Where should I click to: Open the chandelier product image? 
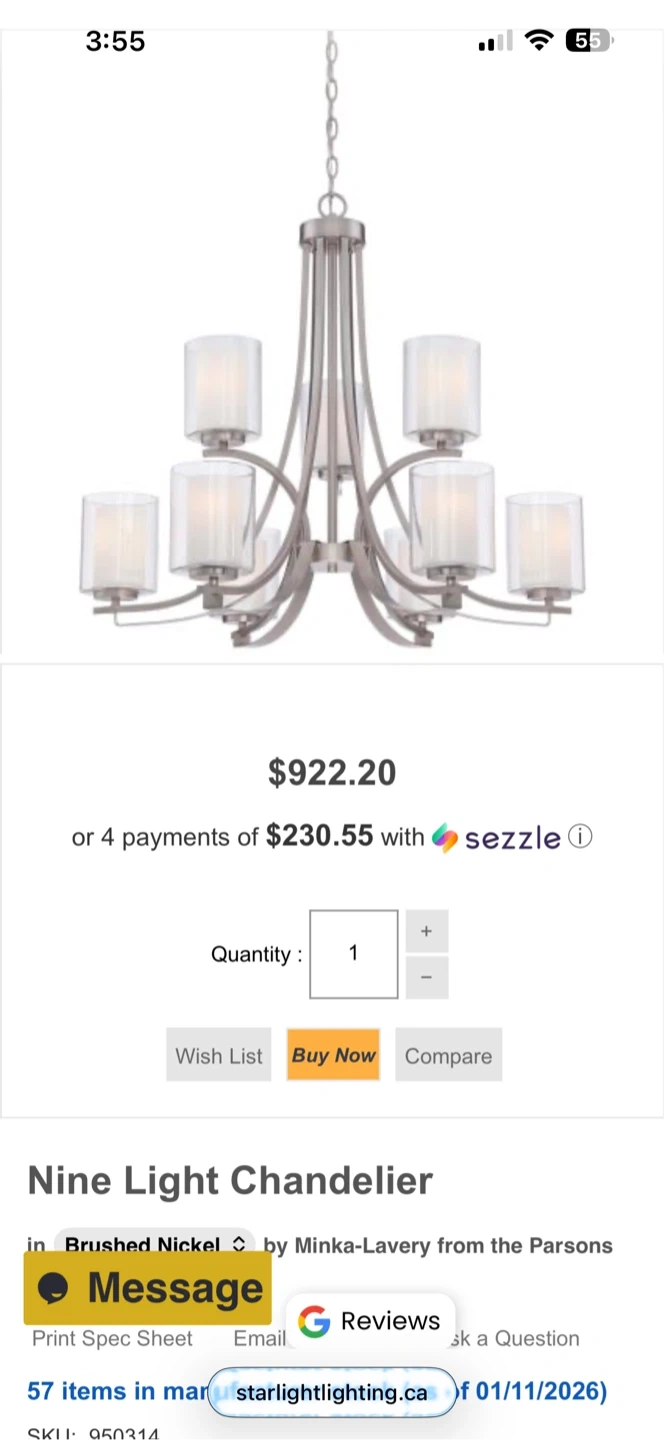332,400
